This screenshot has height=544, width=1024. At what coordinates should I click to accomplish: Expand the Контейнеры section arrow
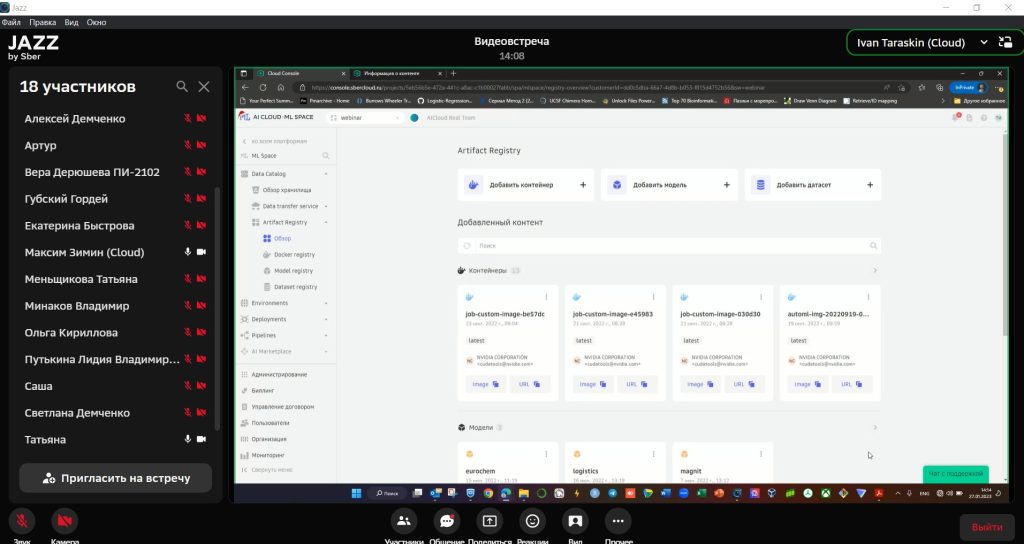click(875, 270)
